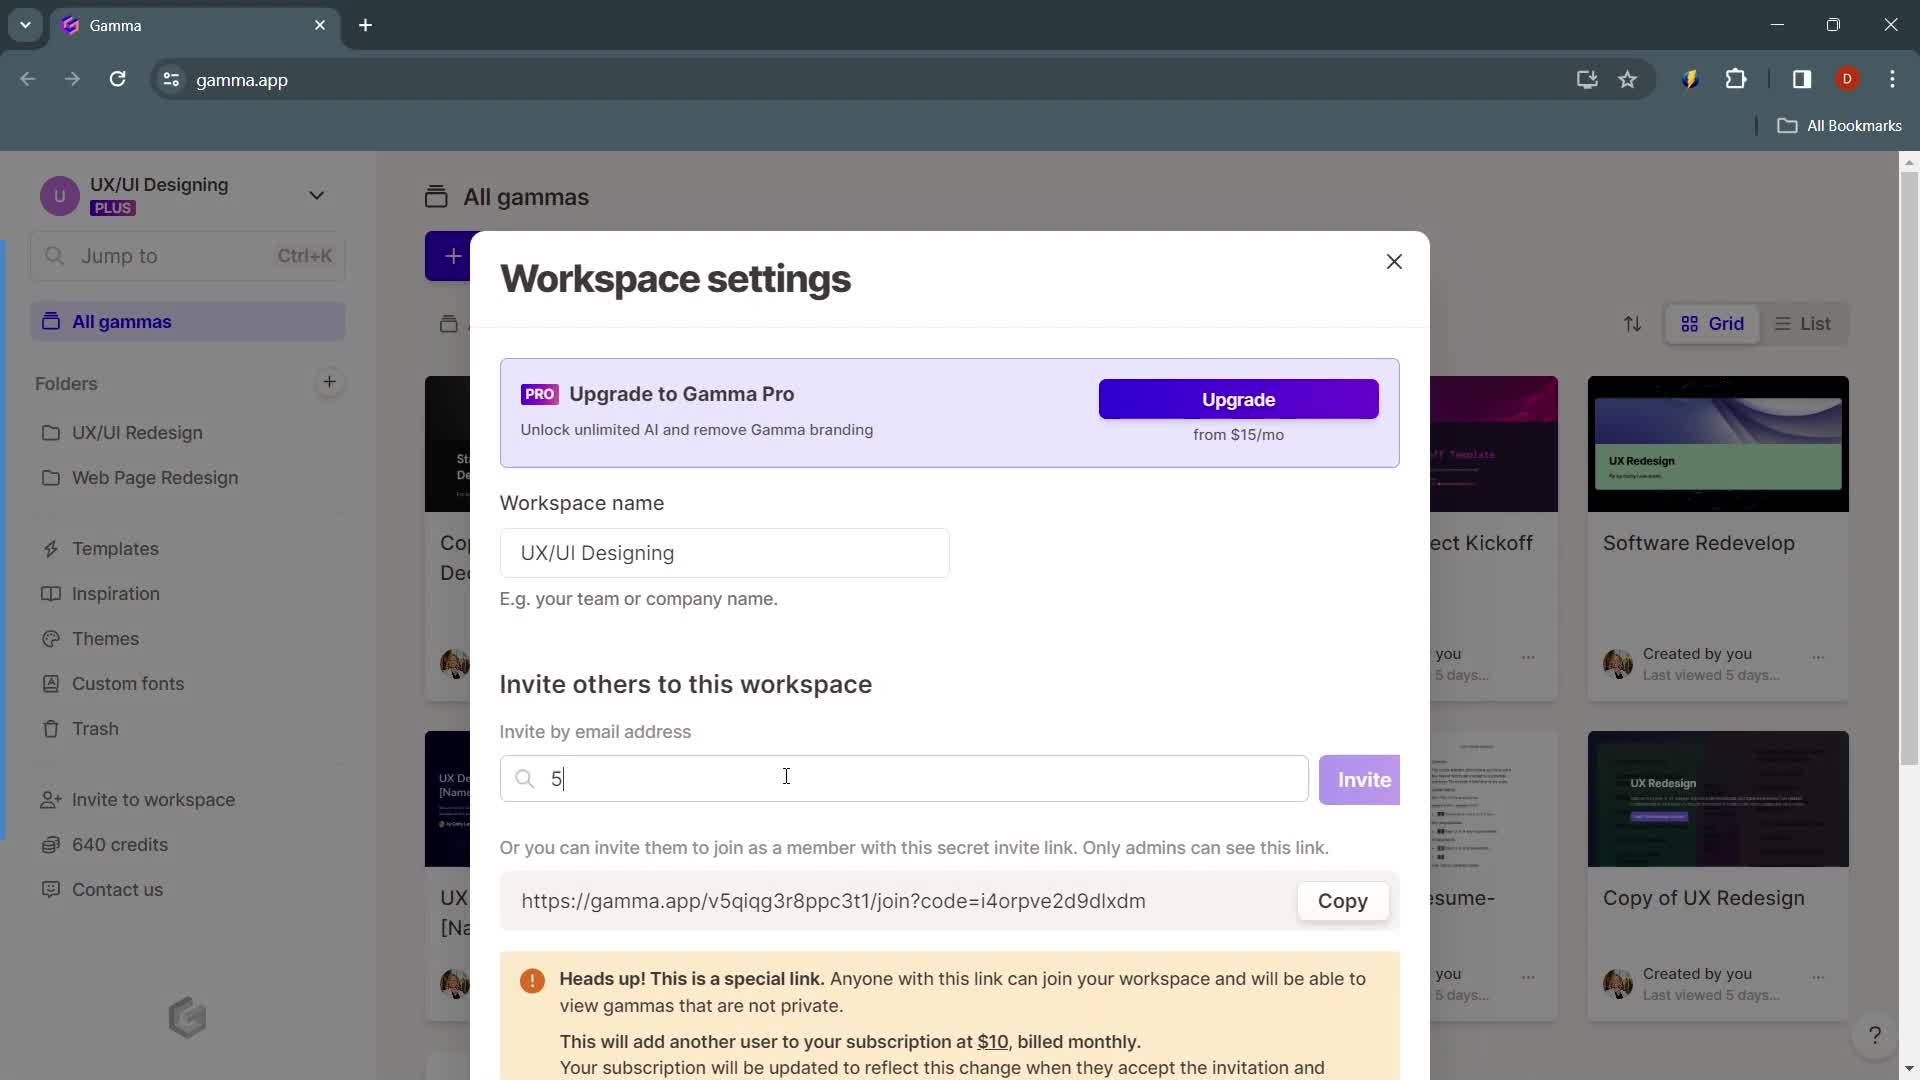Click the credits coins icon
This screenshot has height=1080, width=1920.
(51, 845)
